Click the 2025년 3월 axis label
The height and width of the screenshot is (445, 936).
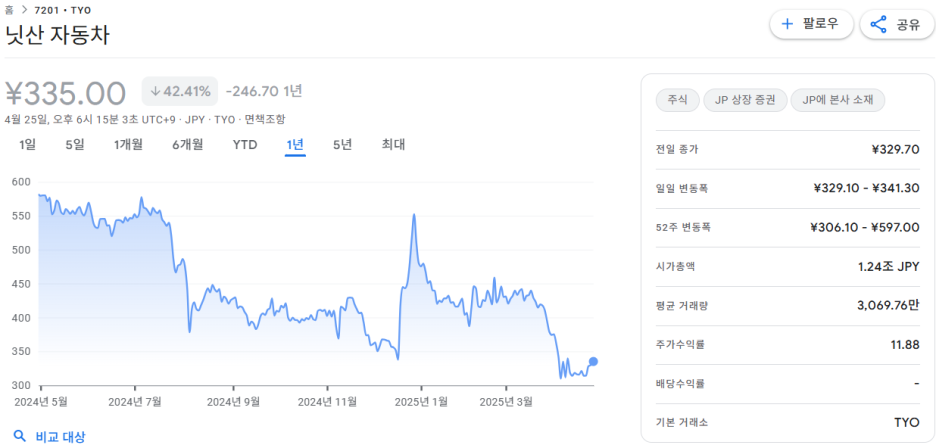[x=506, y=402]
